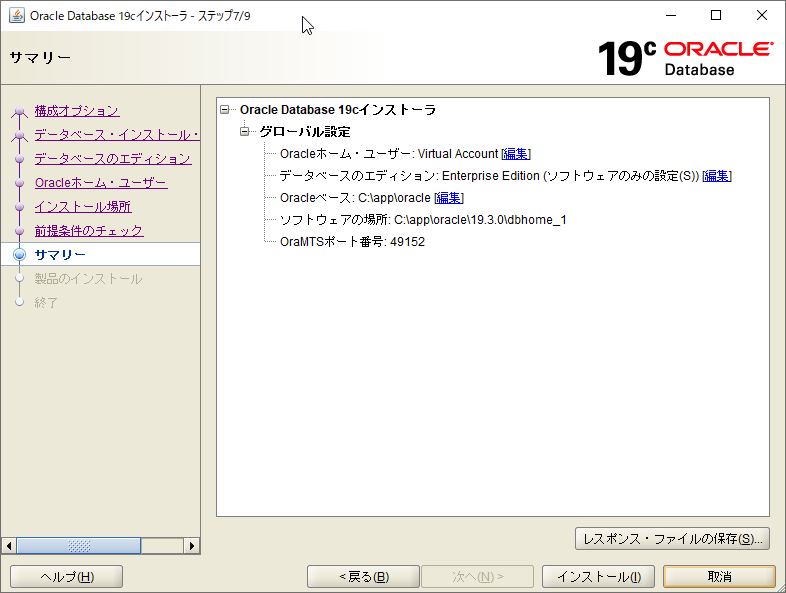Go to データベース・インストール step
This screenshot has width=786, height=593.
(117, 135)
